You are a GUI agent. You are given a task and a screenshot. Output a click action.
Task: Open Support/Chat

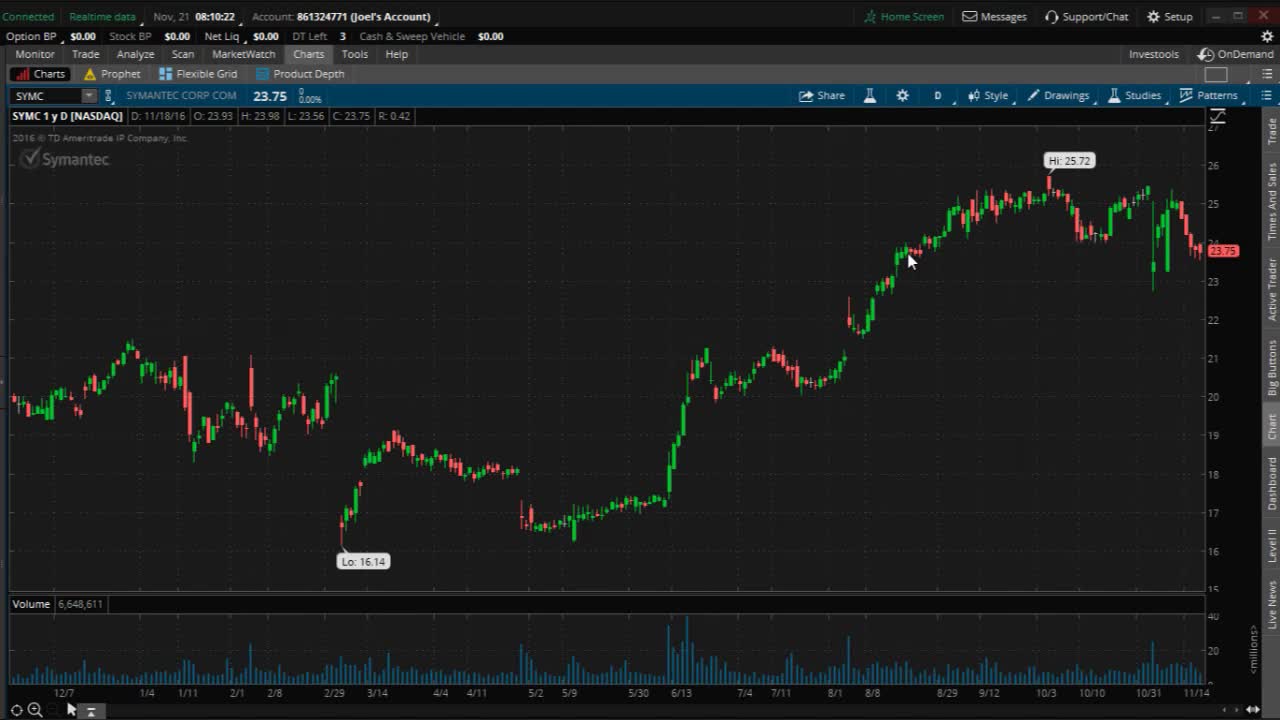tap(1086, 17)
